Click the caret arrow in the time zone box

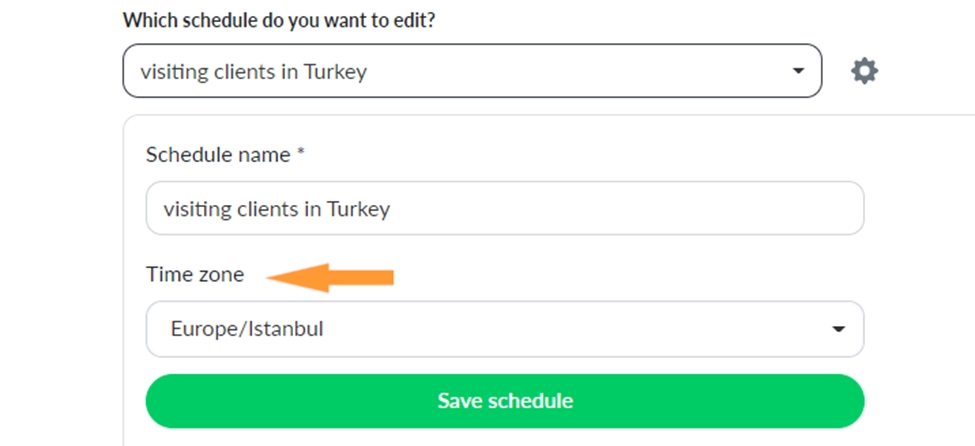(839, 329)
